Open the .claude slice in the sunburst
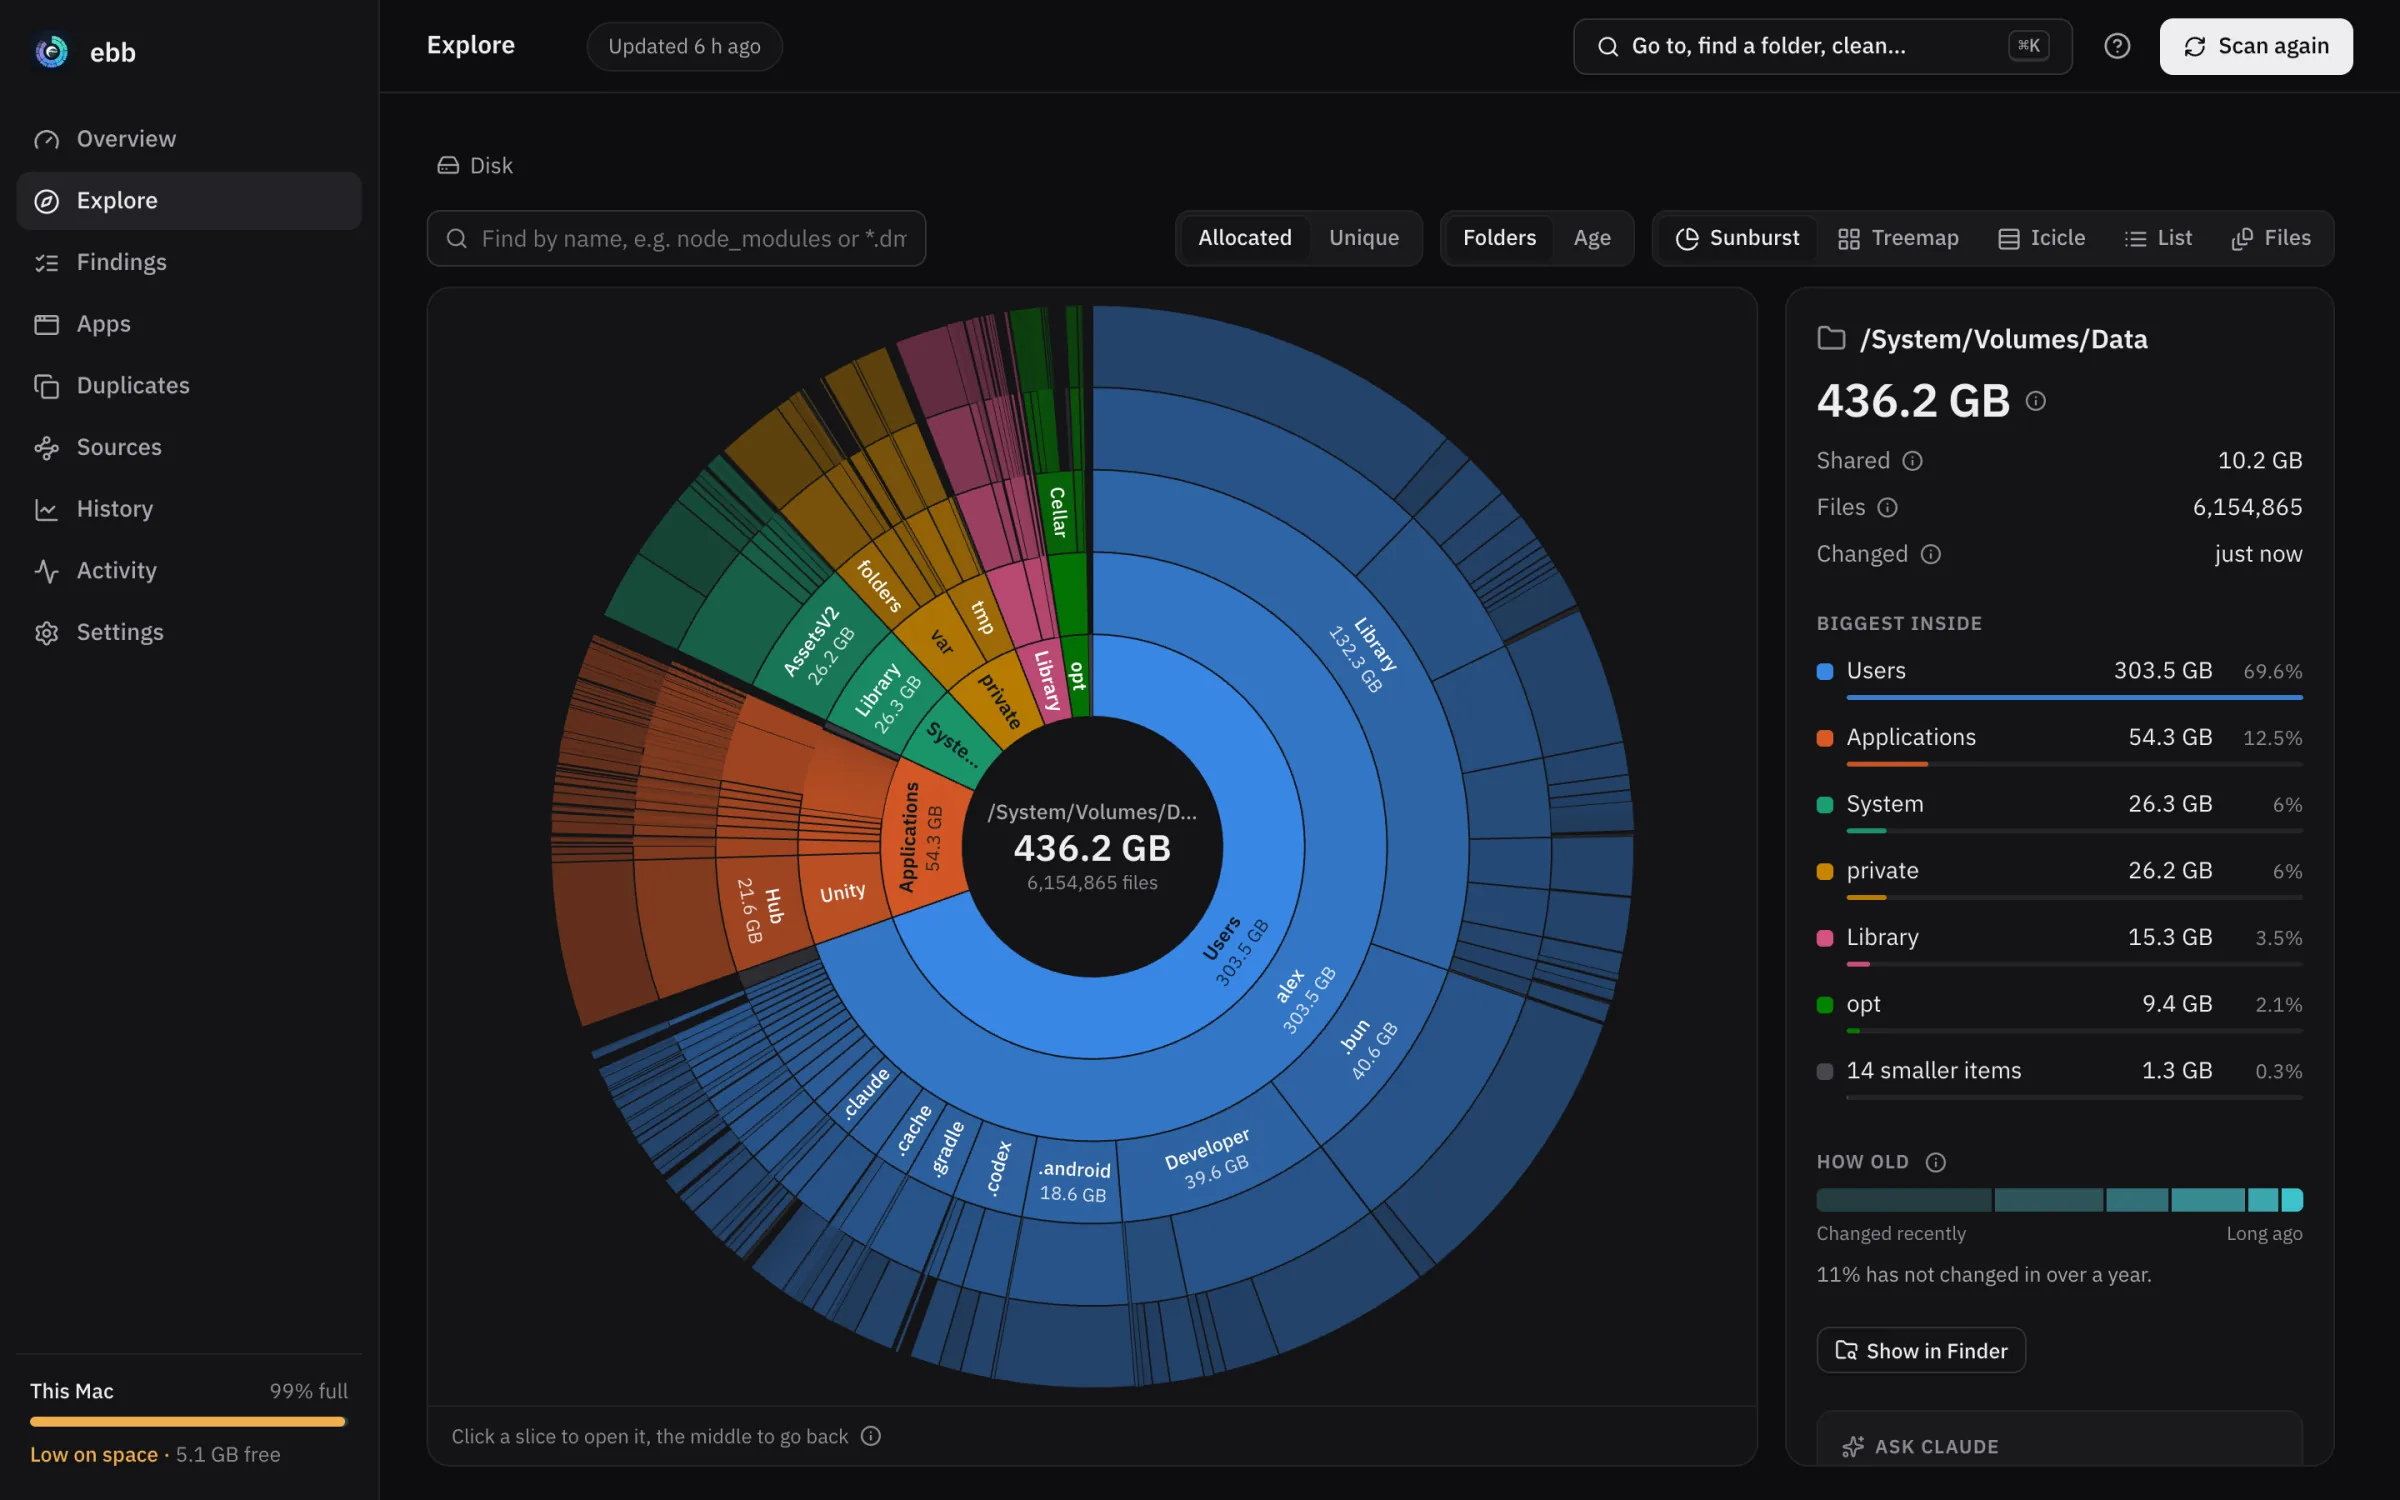 865,1094
